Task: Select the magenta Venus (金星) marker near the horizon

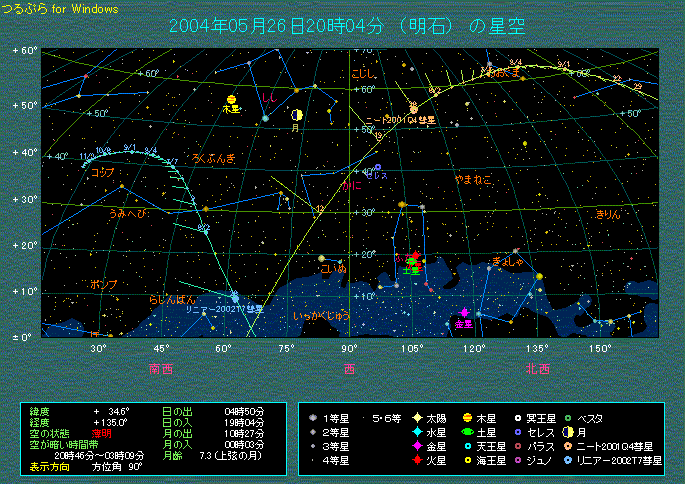Action: (464, 313)
